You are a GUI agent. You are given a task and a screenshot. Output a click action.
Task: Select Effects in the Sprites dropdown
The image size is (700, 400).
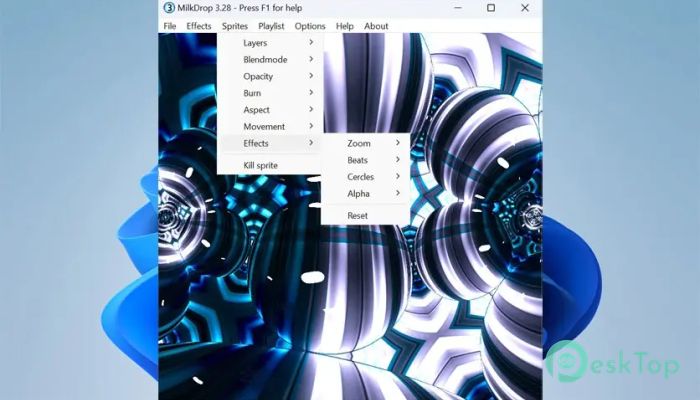click(269, 143)
